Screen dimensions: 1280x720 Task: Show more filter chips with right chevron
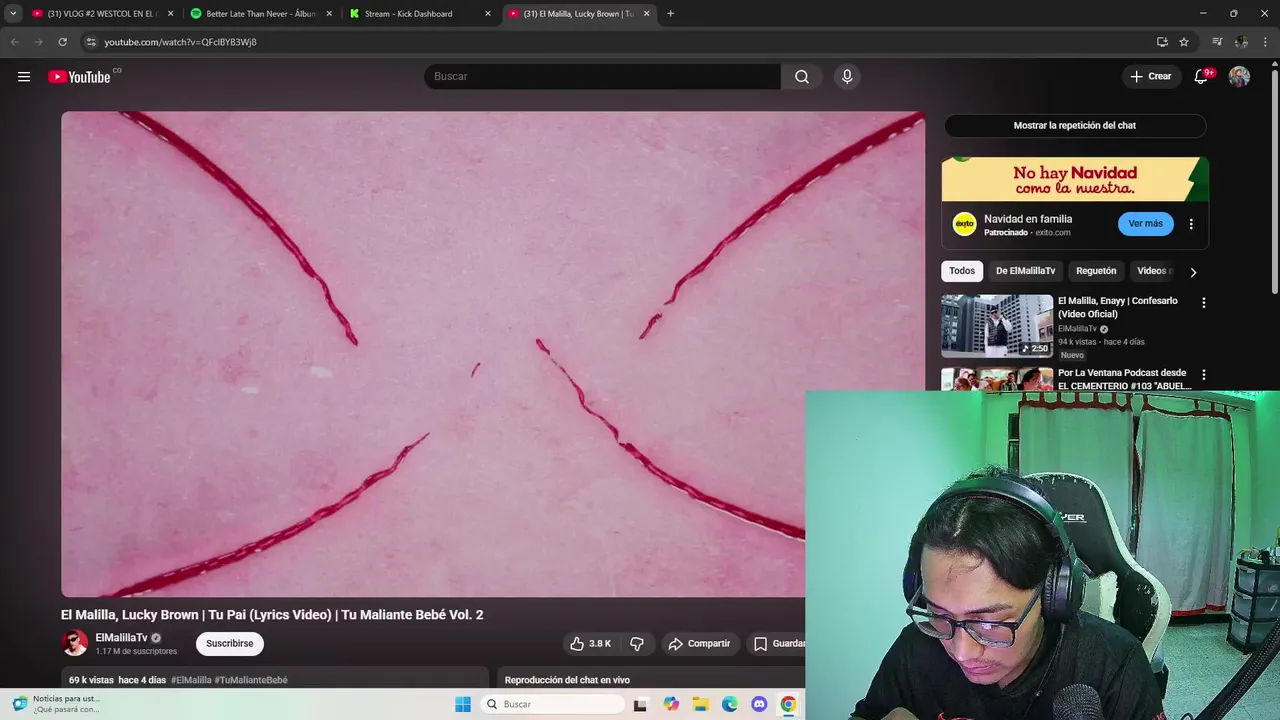pyautogui.click(x=1193, y=272)
